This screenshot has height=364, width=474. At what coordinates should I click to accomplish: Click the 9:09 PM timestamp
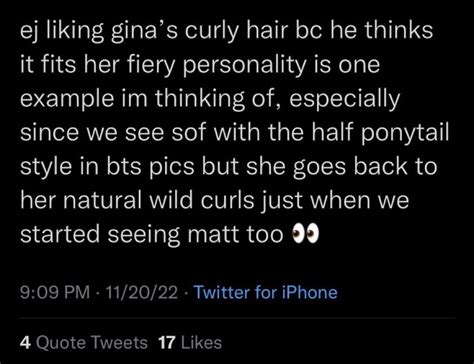(x=55, y=292)
